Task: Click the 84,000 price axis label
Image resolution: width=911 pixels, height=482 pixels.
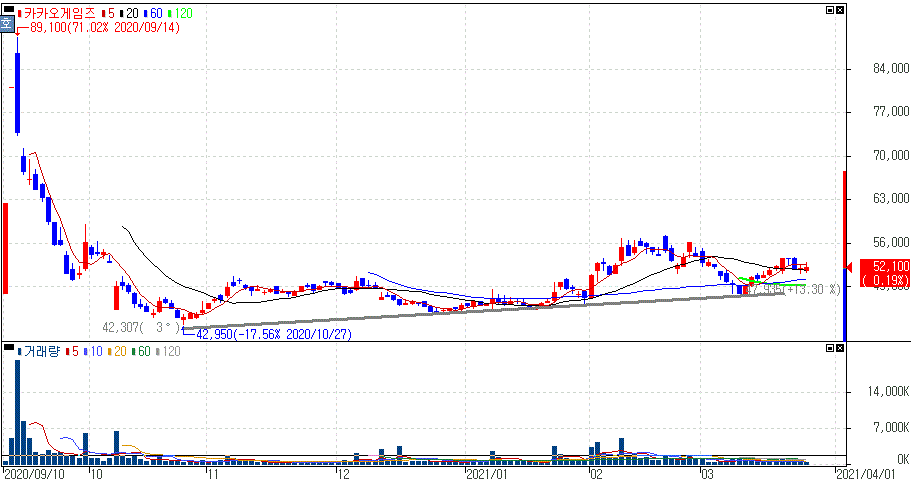Action: click(x=891, y=69)
